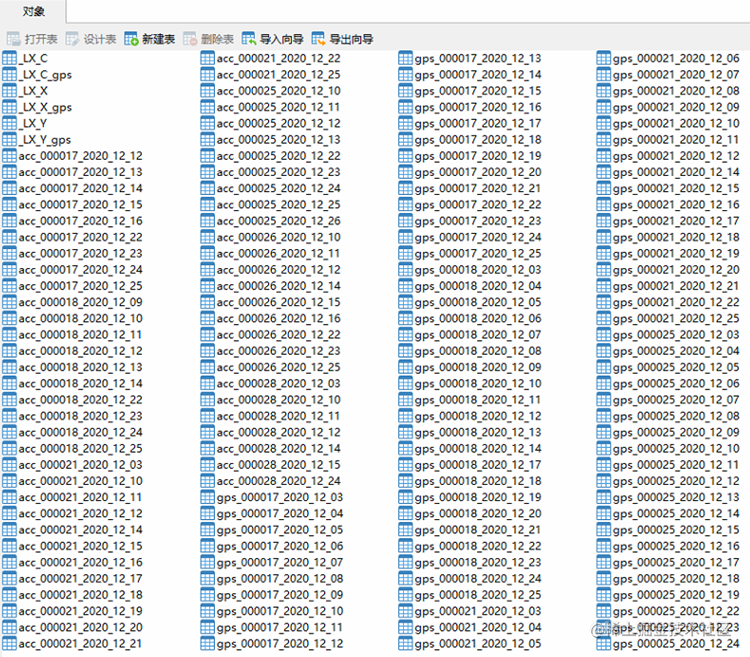Select table name gps_000025_2020_12_11
This screenshot has width=750, height=657.
click(x=676, y=465)
